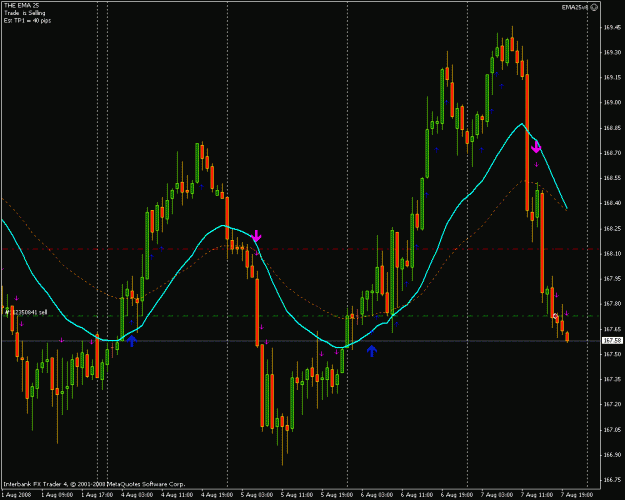The height and width of the screenshot is (500, 625).
Task: Click the '7 Aug 11:00' time axis label
Action: 537,495
